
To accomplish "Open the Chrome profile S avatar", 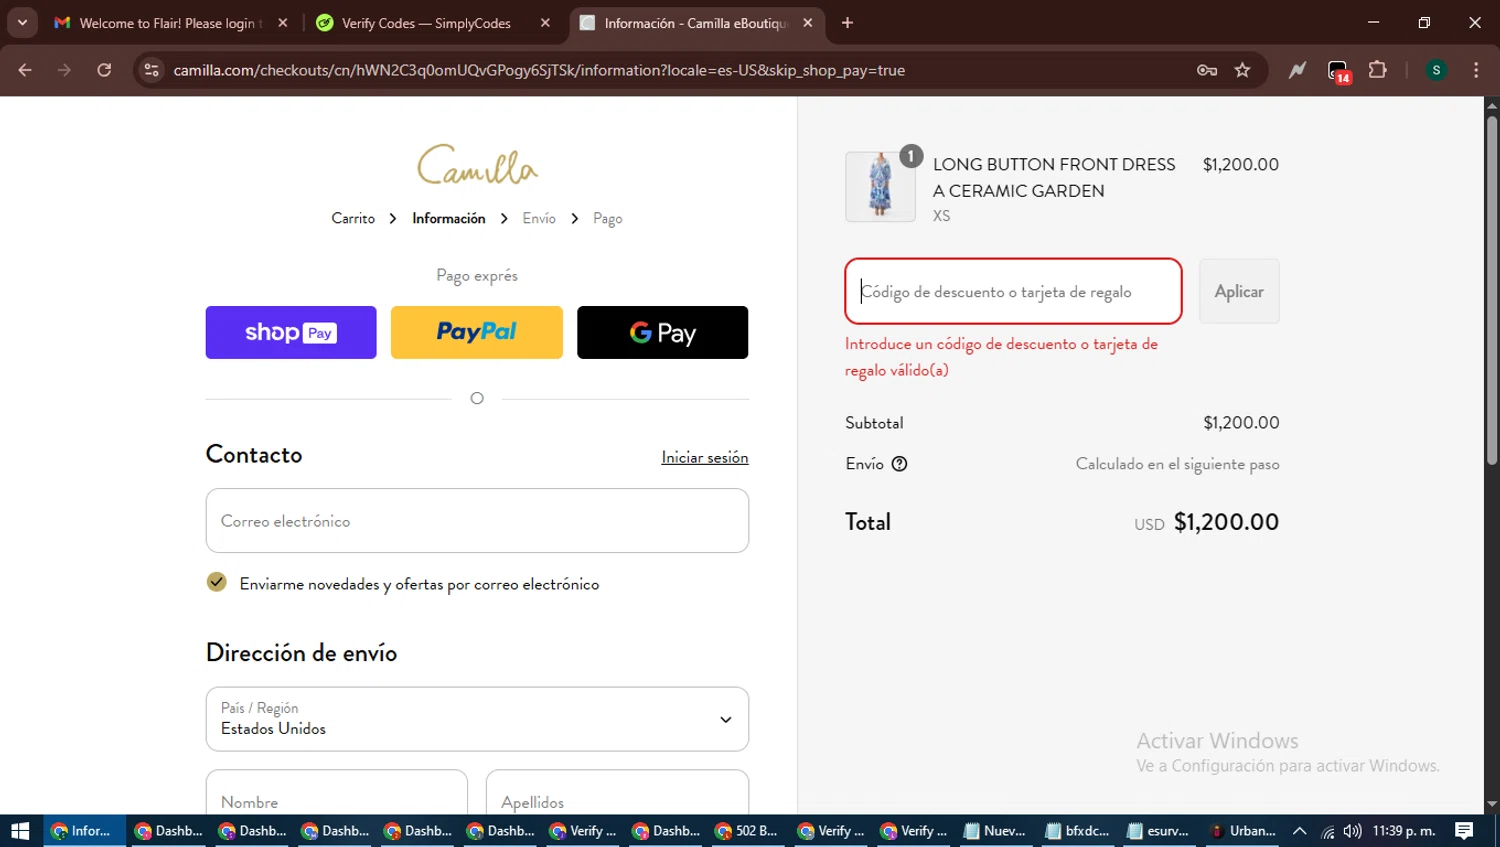I will 1436,70.
